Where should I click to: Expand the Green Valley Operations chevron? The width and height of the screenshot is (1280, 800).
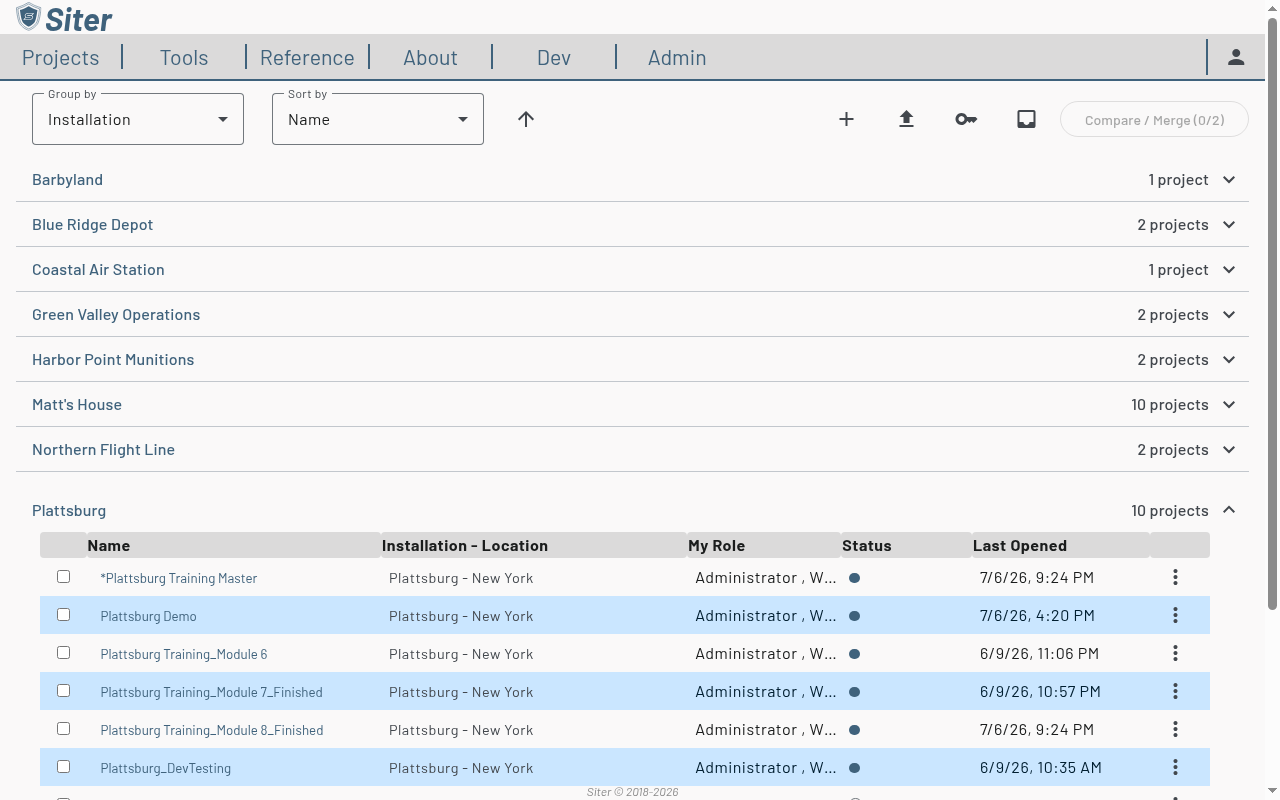pos(1229,315)
